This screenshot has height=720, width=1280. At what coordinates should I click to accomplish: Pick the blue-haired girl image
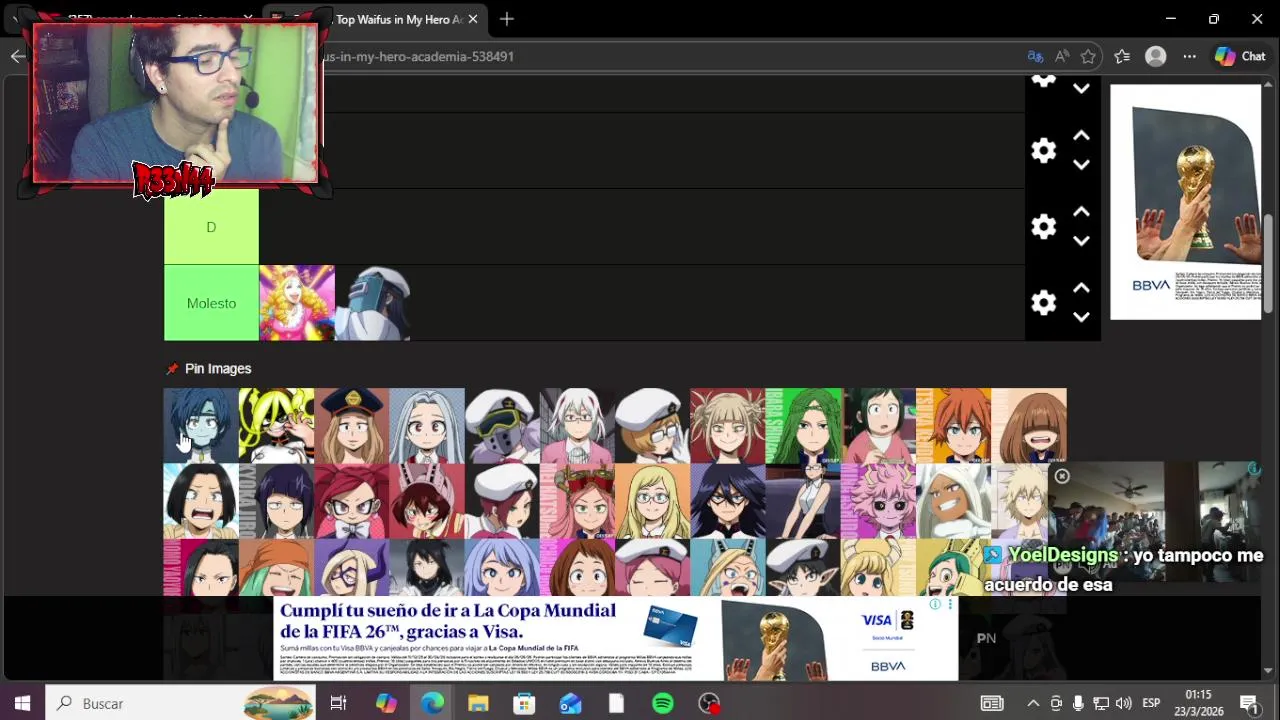click(x=201, y=426)
